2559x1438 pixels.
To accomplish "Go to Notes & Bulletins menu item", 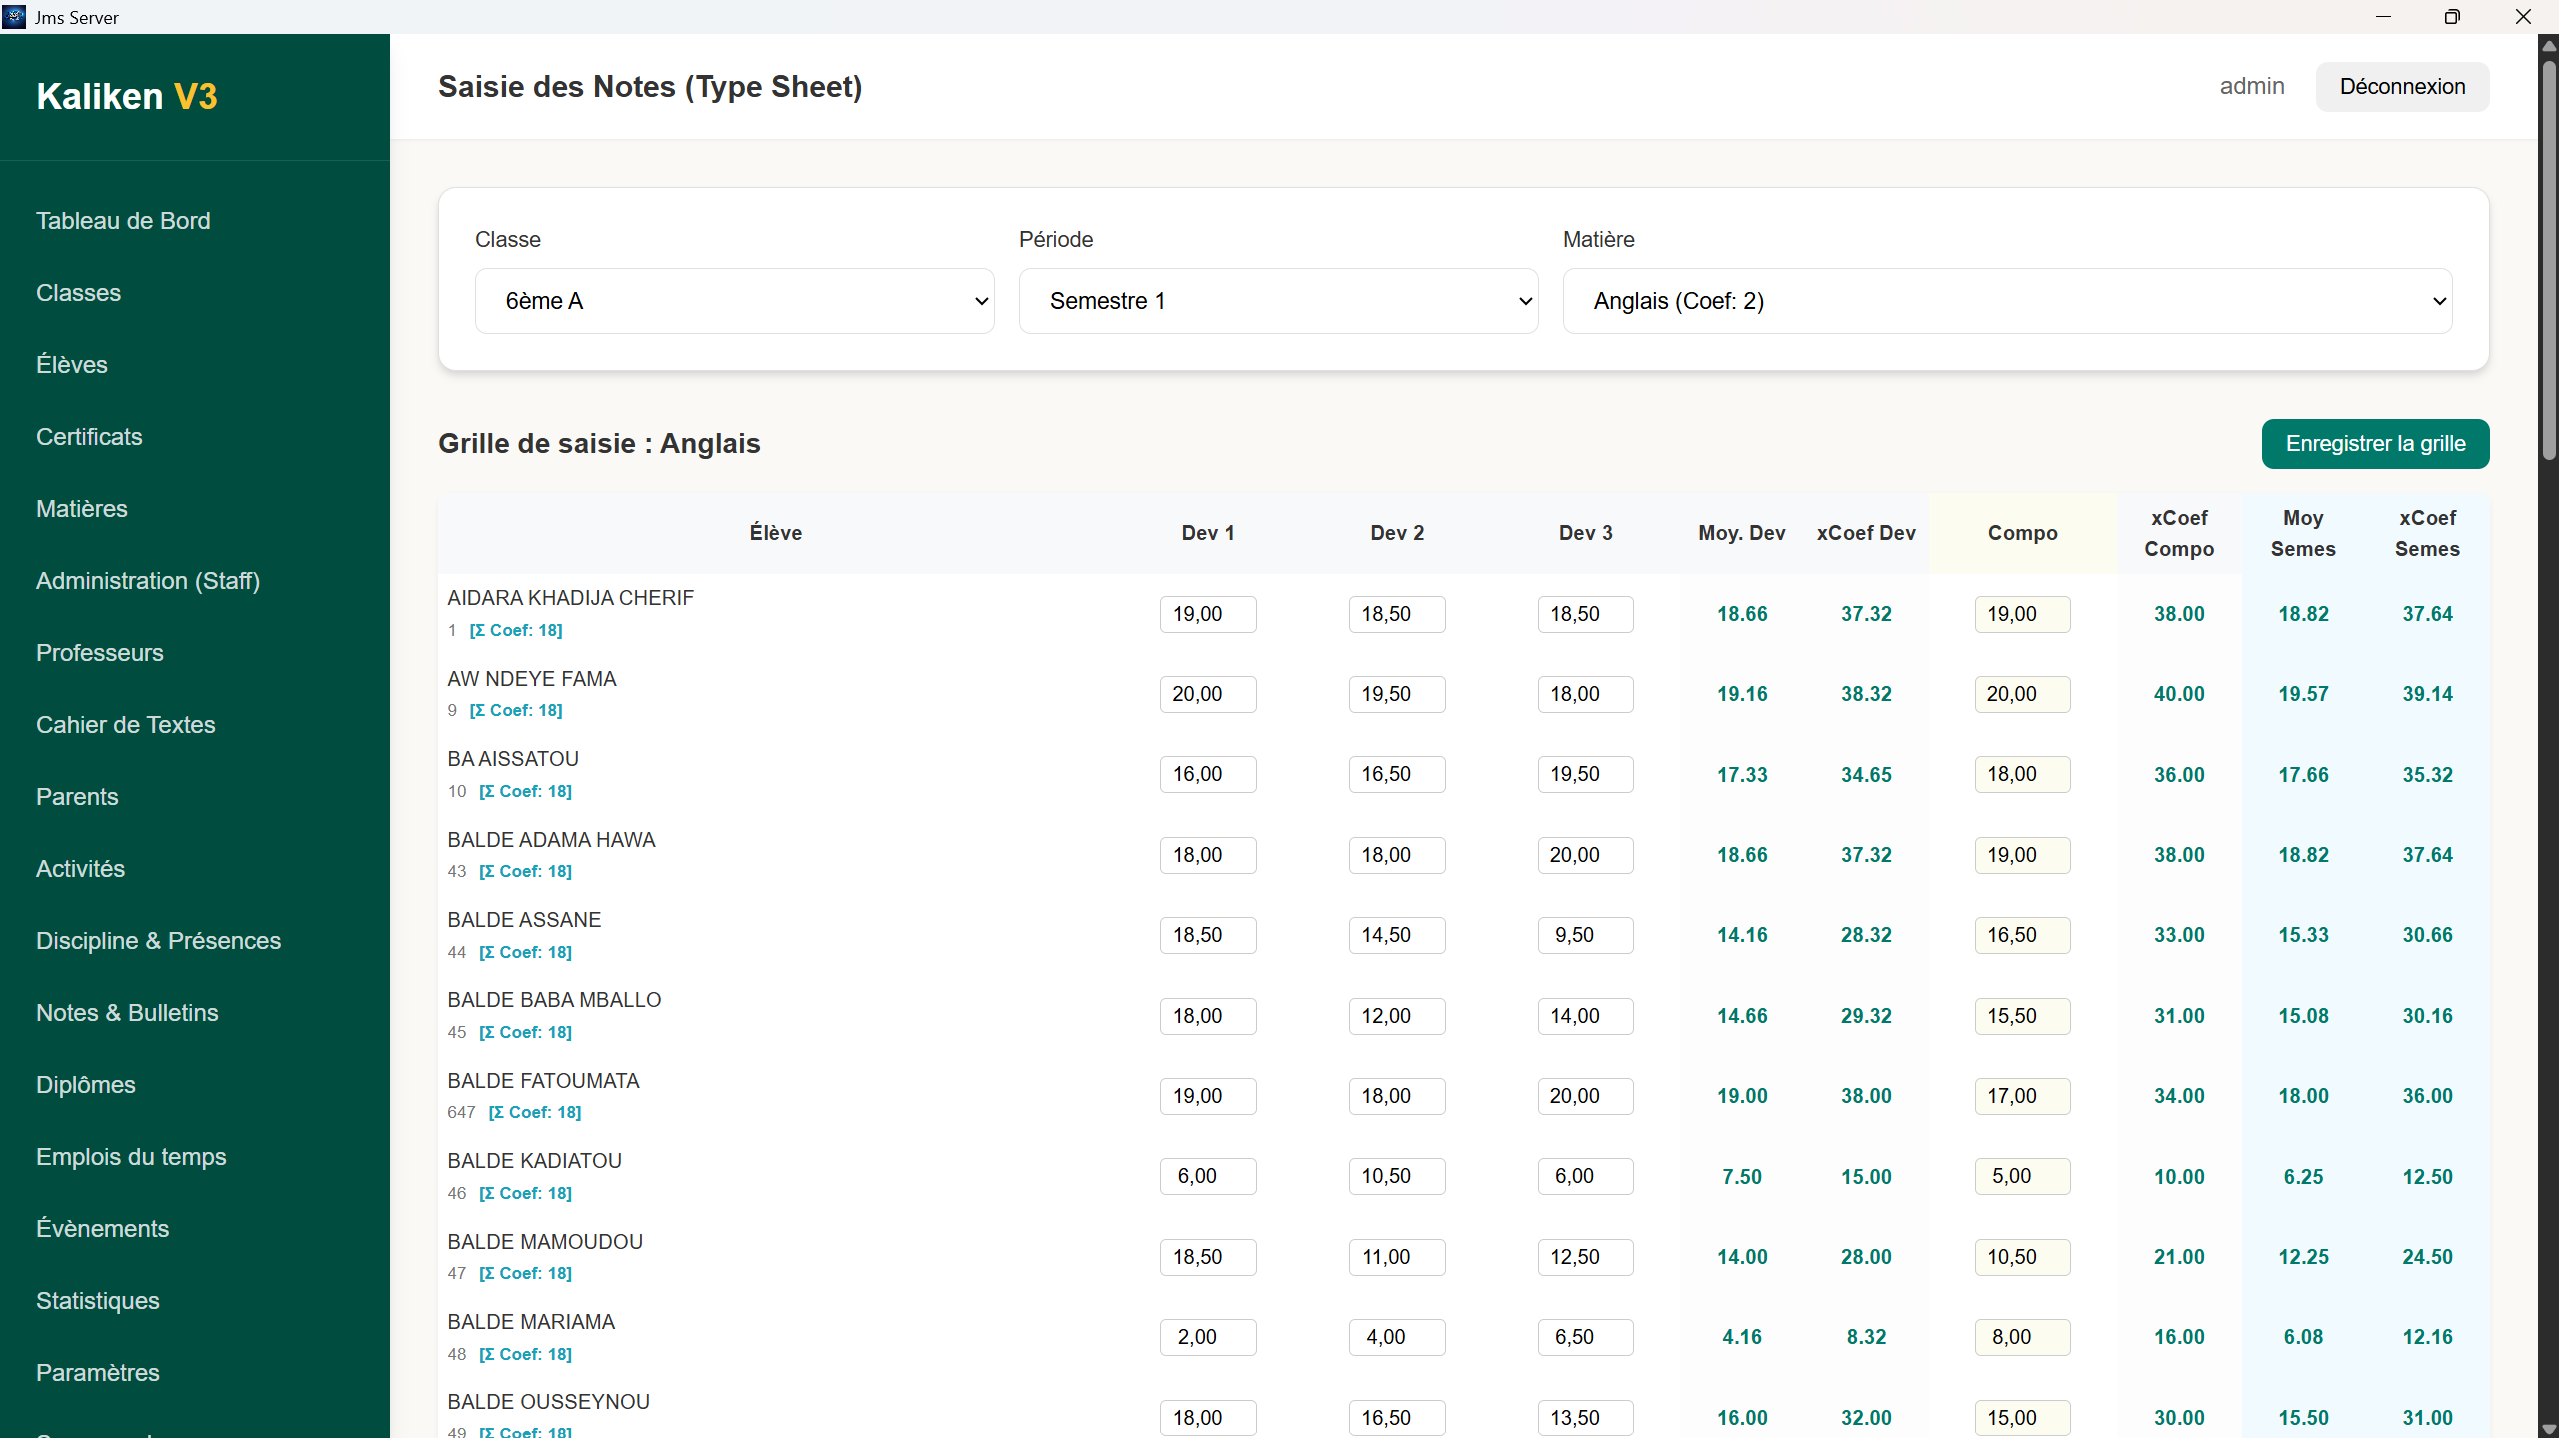I will [127, 1013].
